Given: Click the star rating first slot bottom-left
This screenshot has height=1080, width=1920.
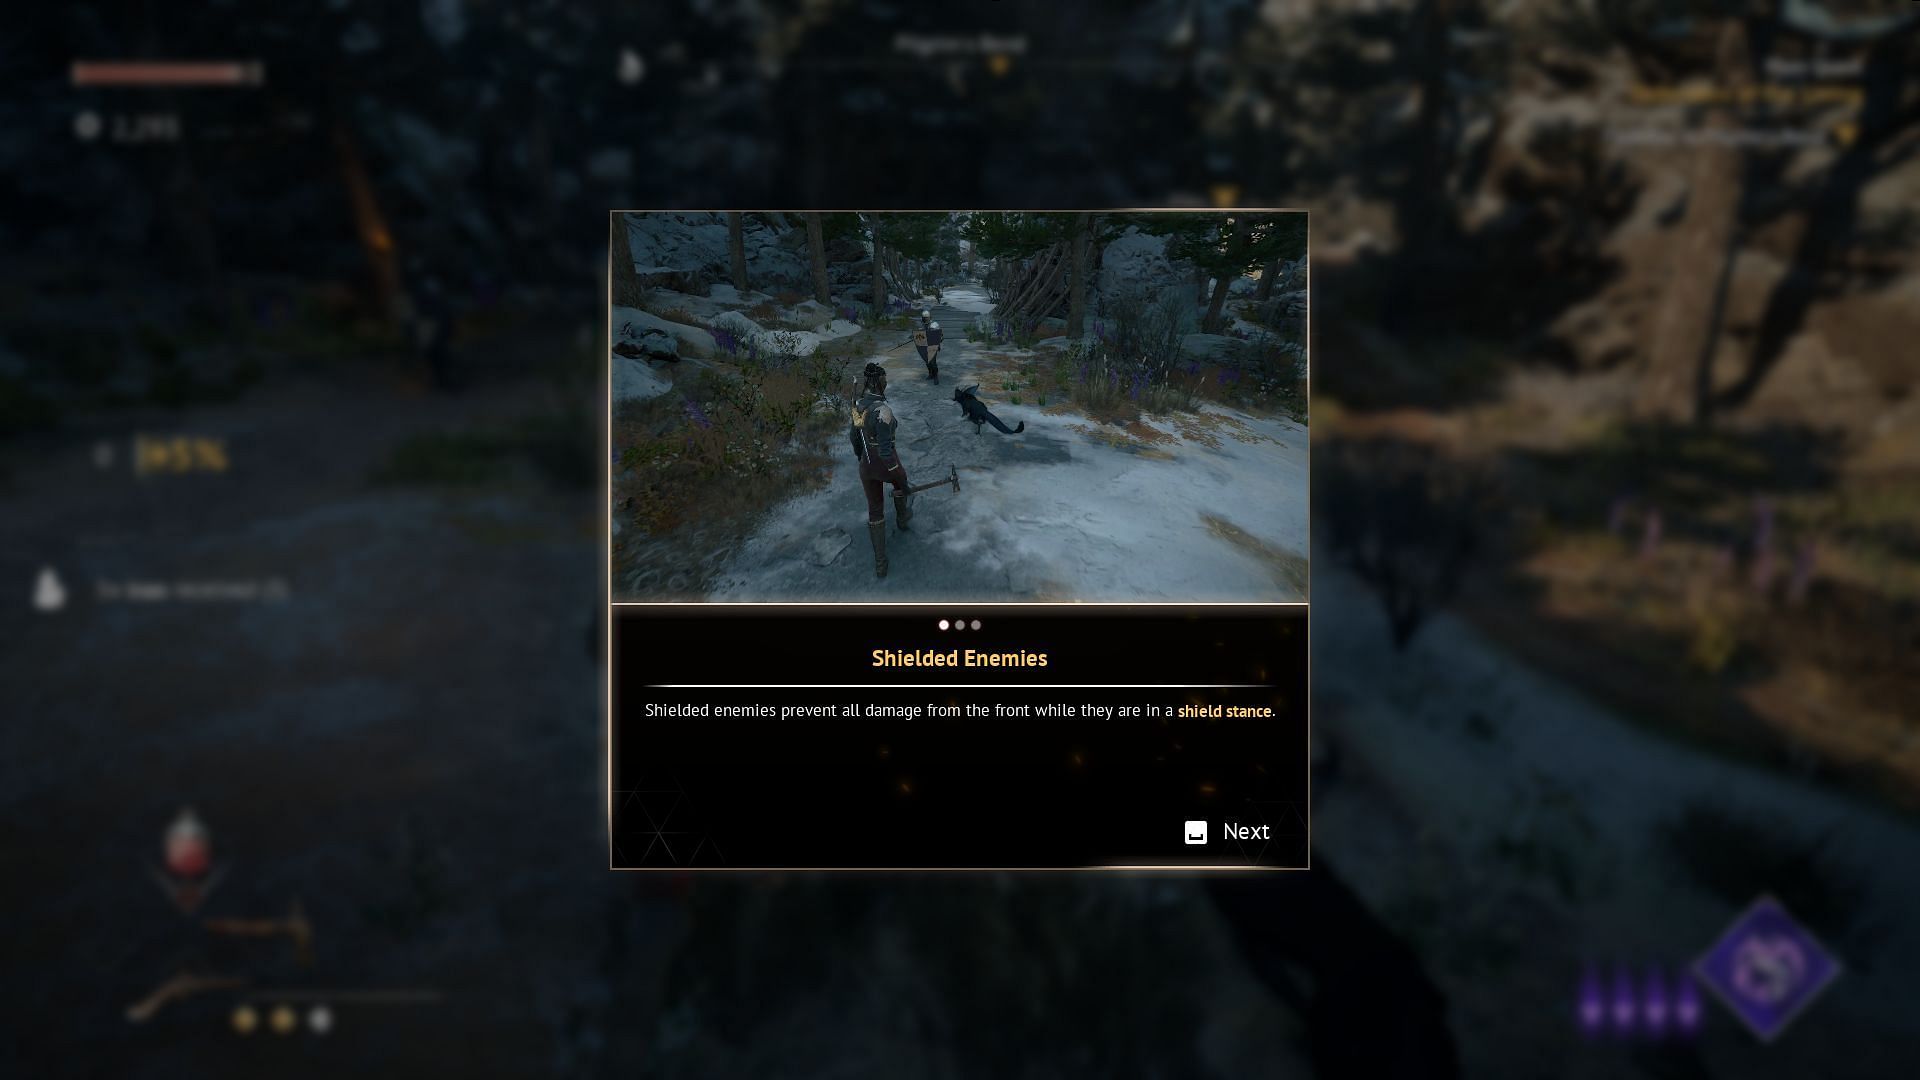Looking at the screenshot, I should coord(245,1019).
